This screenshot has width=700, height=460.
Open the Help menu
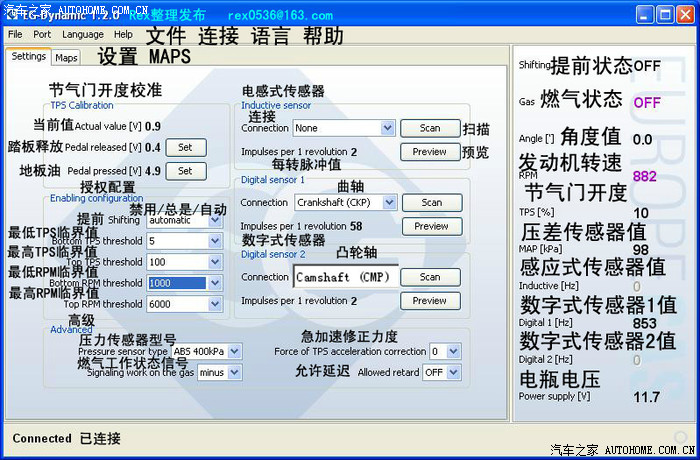point(123,34)
